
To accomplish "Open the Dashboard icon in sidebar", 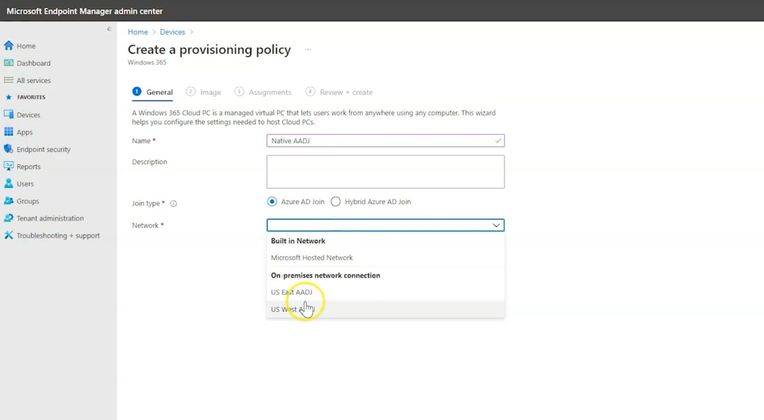I will coord(8,63).
